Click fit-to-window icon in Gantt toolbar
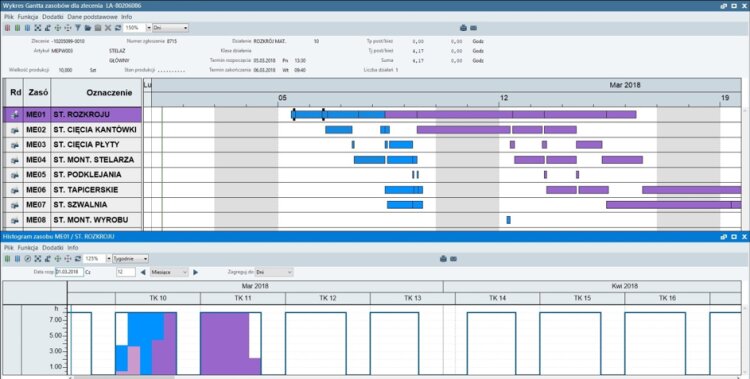 (x=37, y=28)
